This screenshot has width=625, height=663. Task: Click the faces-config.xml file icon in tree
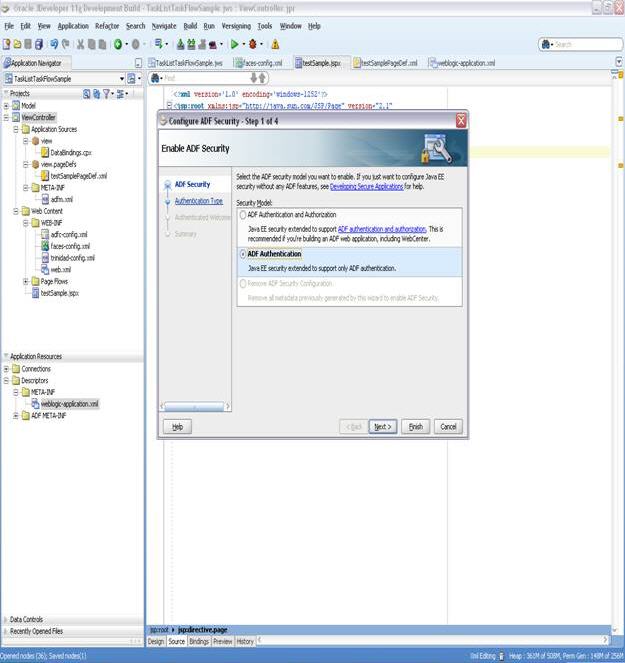[x=45, y=246]
